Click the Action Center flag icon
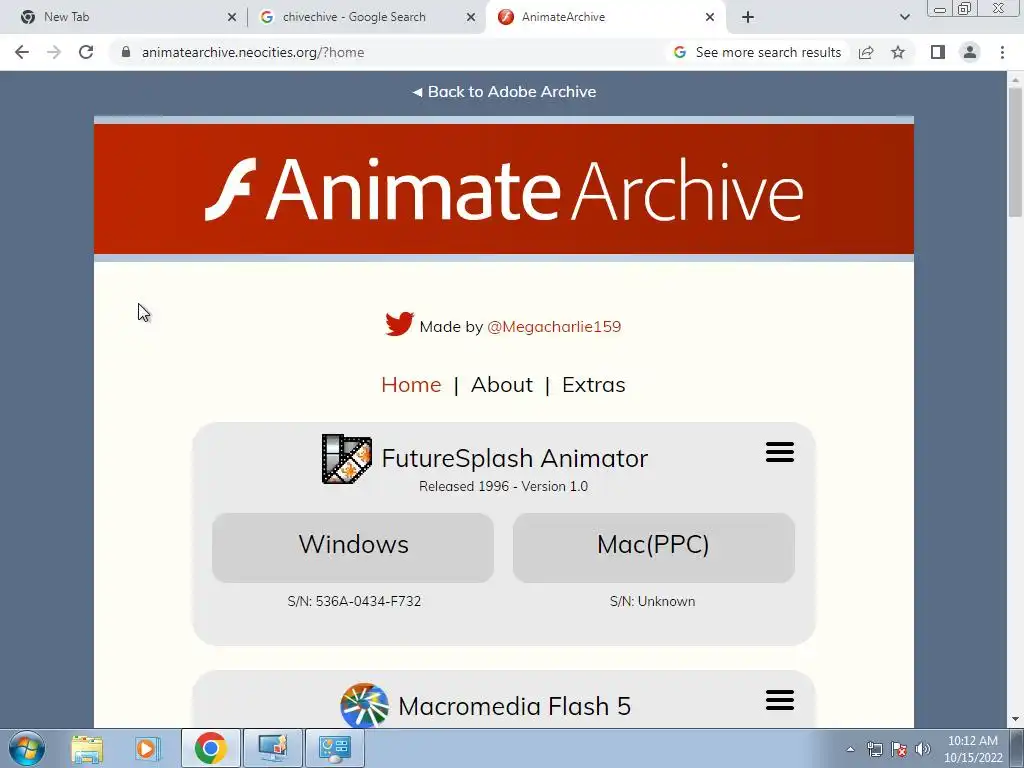The image size is (1024, 768). click(899, 749)
